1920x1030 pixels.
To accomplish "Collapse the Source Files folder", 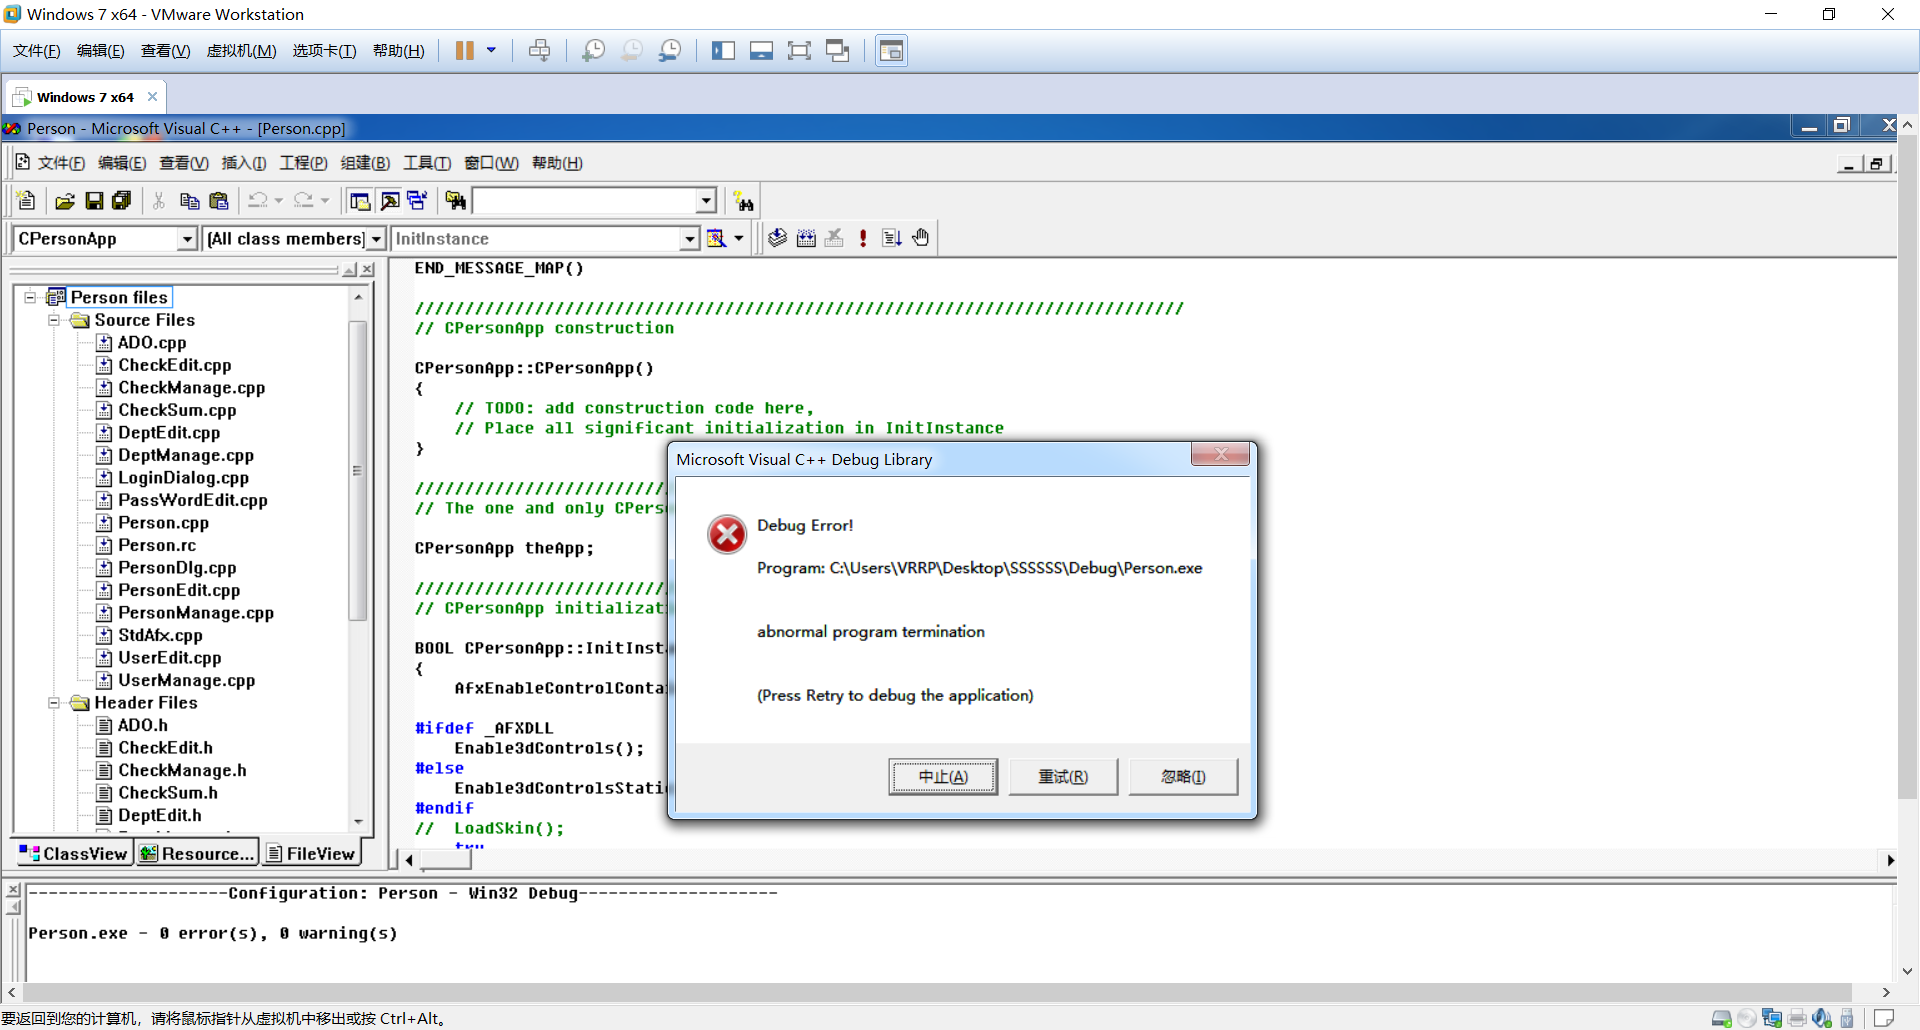I will [54, 320].
